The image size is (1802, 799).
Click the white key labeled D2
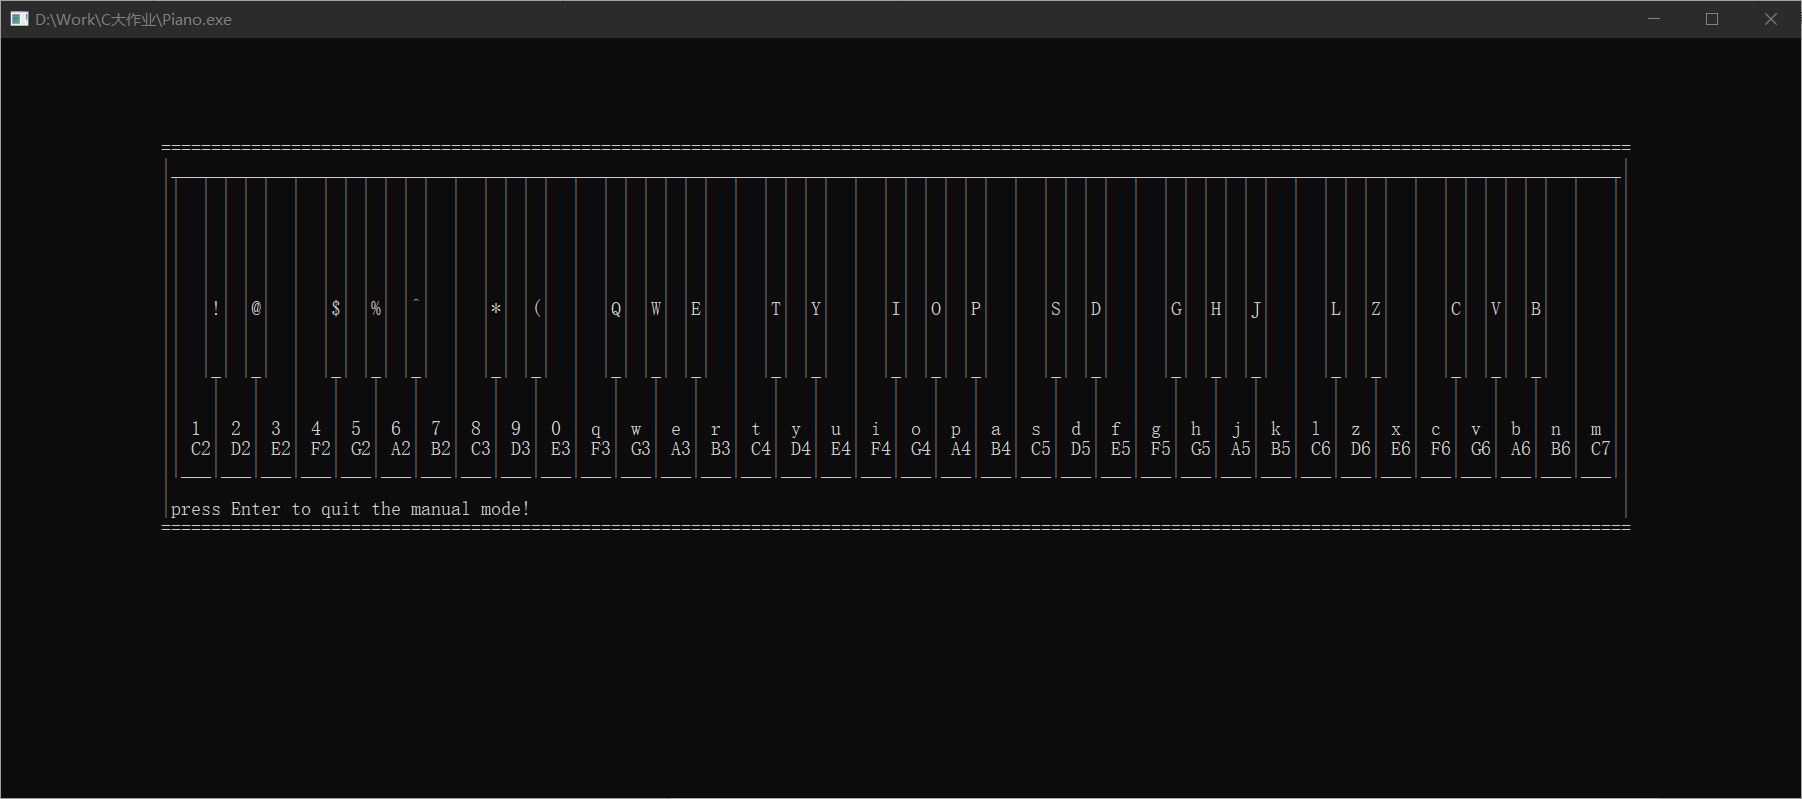[236, 440]
